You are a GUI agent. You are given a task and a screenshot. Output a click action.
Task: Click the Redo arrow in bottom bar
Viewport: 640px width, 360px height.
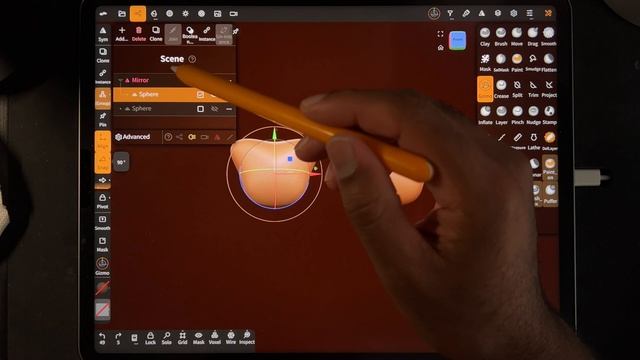pos(118,338)
